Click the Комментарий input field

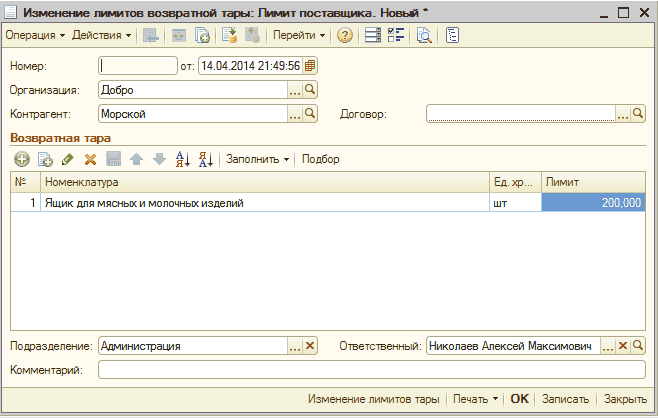pos(372,370)
